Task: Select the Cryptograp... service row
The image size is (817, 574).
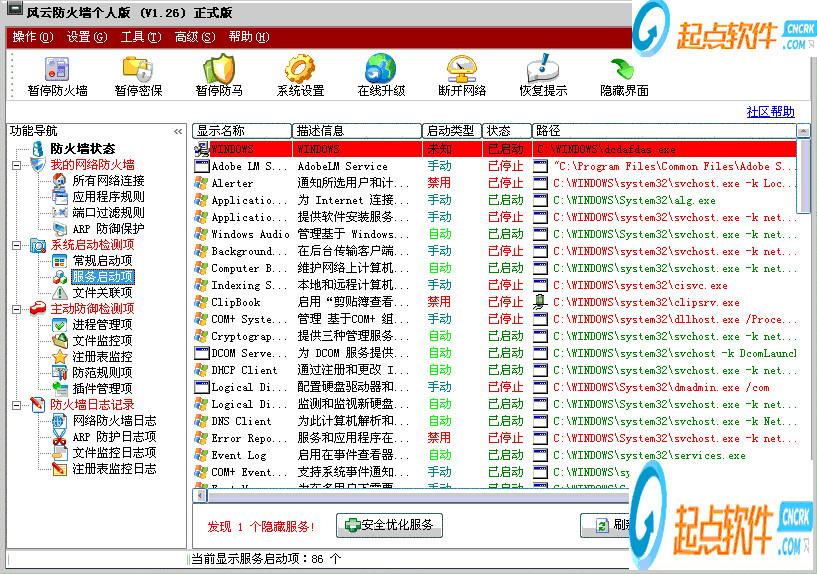Action: pos(494,336)
